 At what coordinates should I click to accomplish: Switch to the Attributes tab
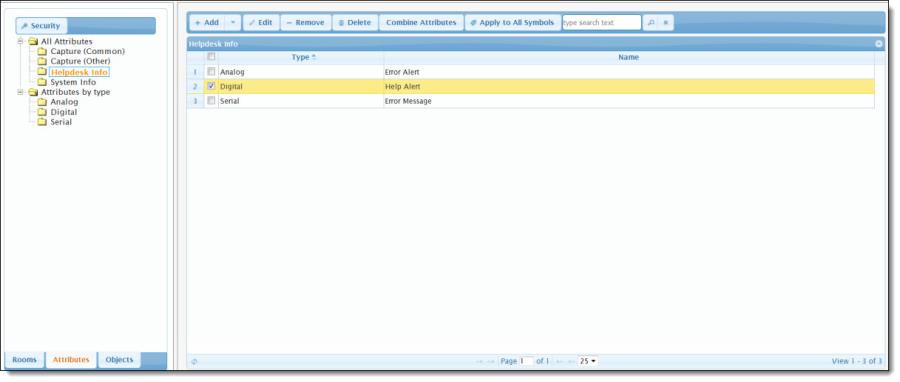(71, 360)
